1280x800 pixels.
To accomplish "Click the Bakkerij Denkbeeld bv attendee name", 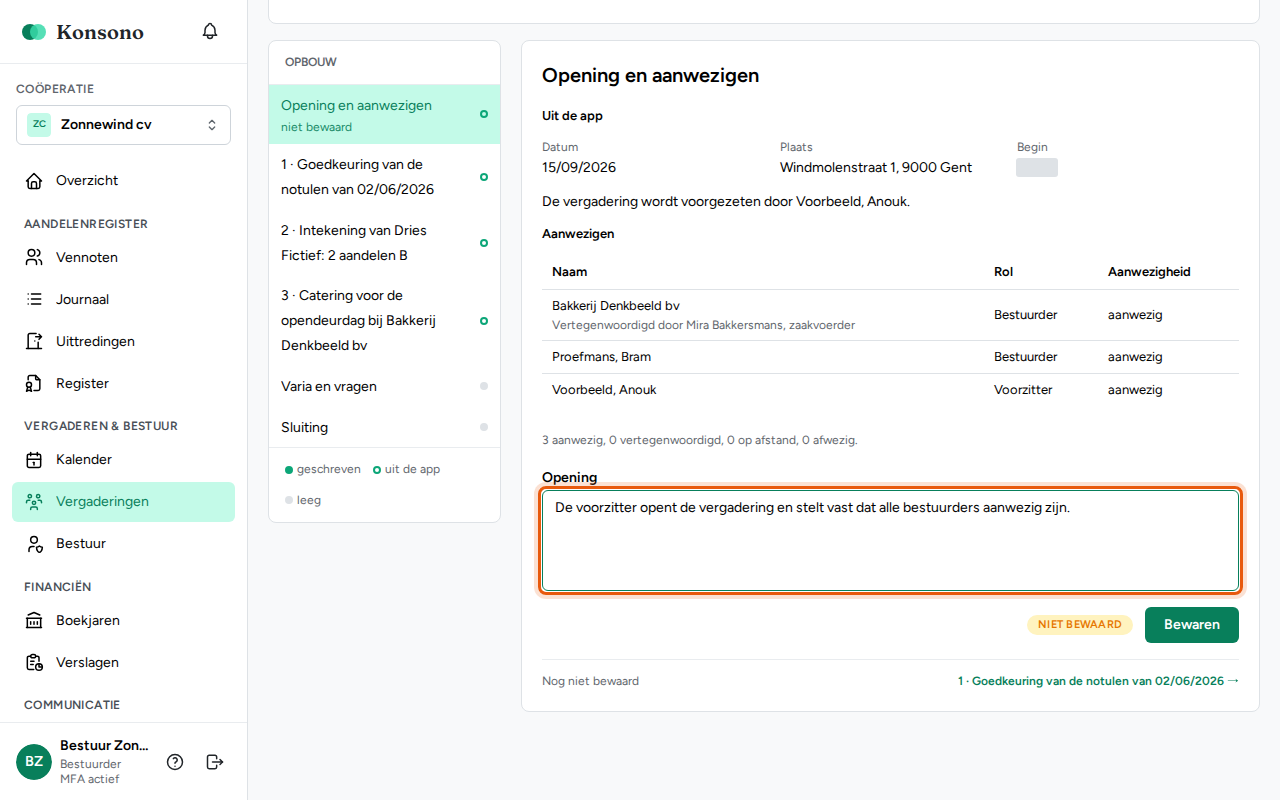I will point(616,306).
